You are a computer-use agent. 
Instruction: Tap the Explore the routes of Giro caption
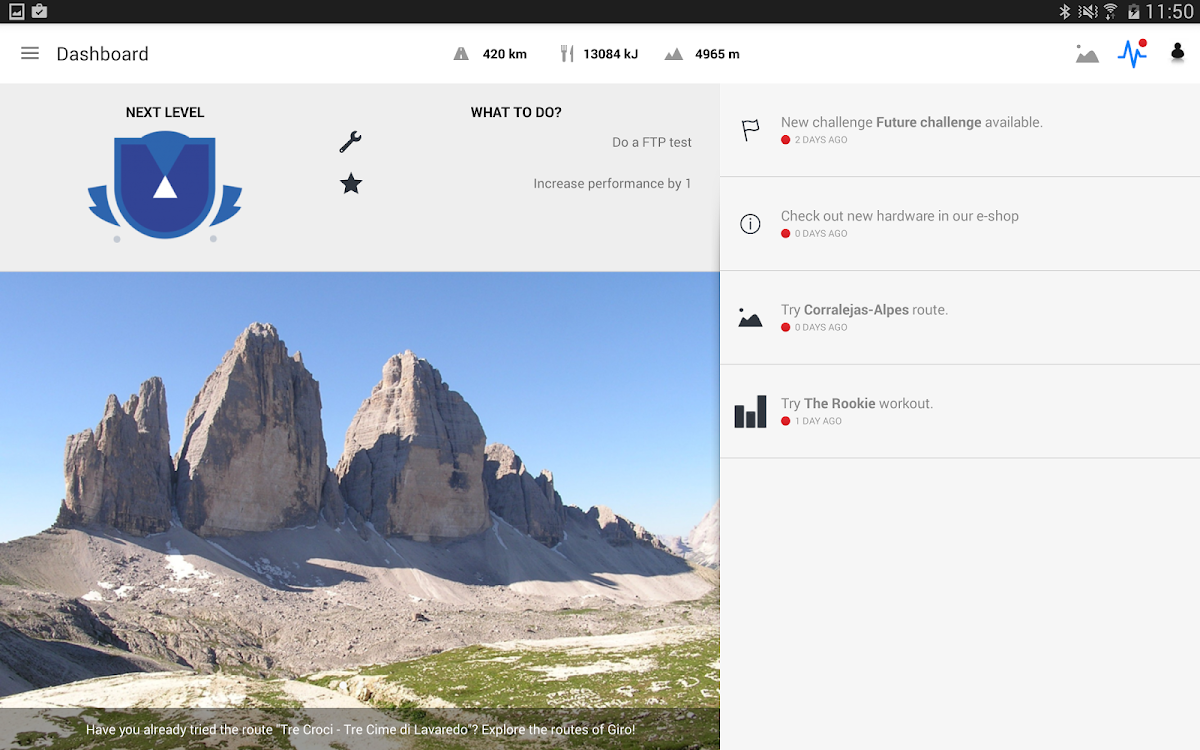pyautogui.click(x=360, y=730)
